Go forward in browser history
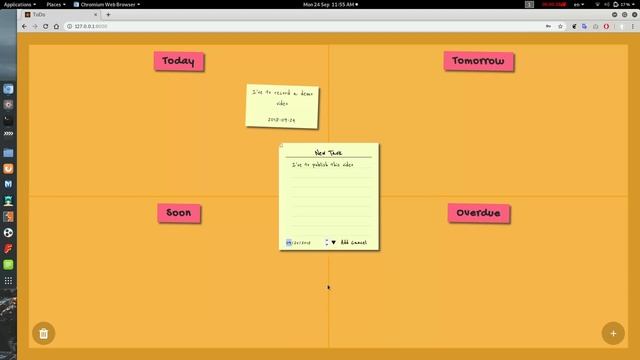This screenshot has height=360, width=640. pyautogui.click(x=35, y=26)
